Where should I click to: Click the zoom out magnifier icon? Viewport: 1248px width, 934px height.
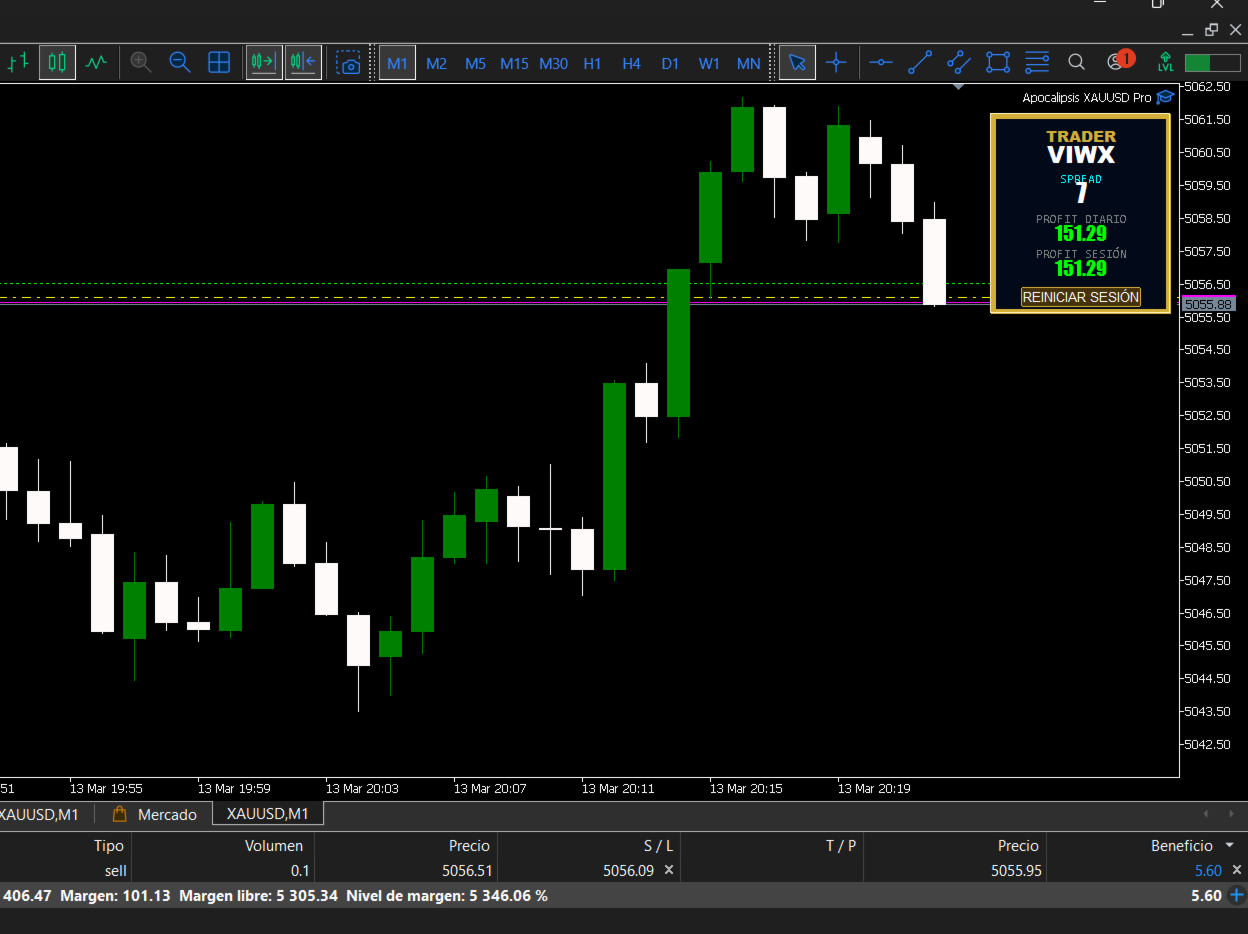tap(180, 62)
